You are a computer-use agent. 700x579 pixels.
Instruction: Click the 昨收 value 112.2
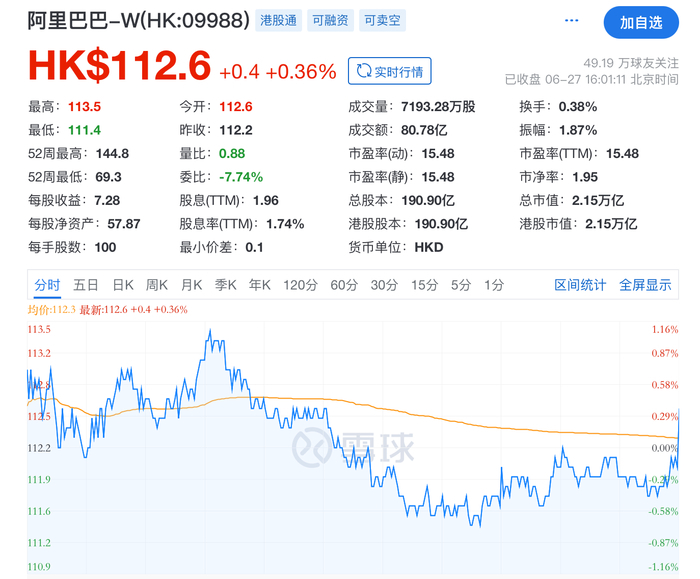[x=236, y=130]
